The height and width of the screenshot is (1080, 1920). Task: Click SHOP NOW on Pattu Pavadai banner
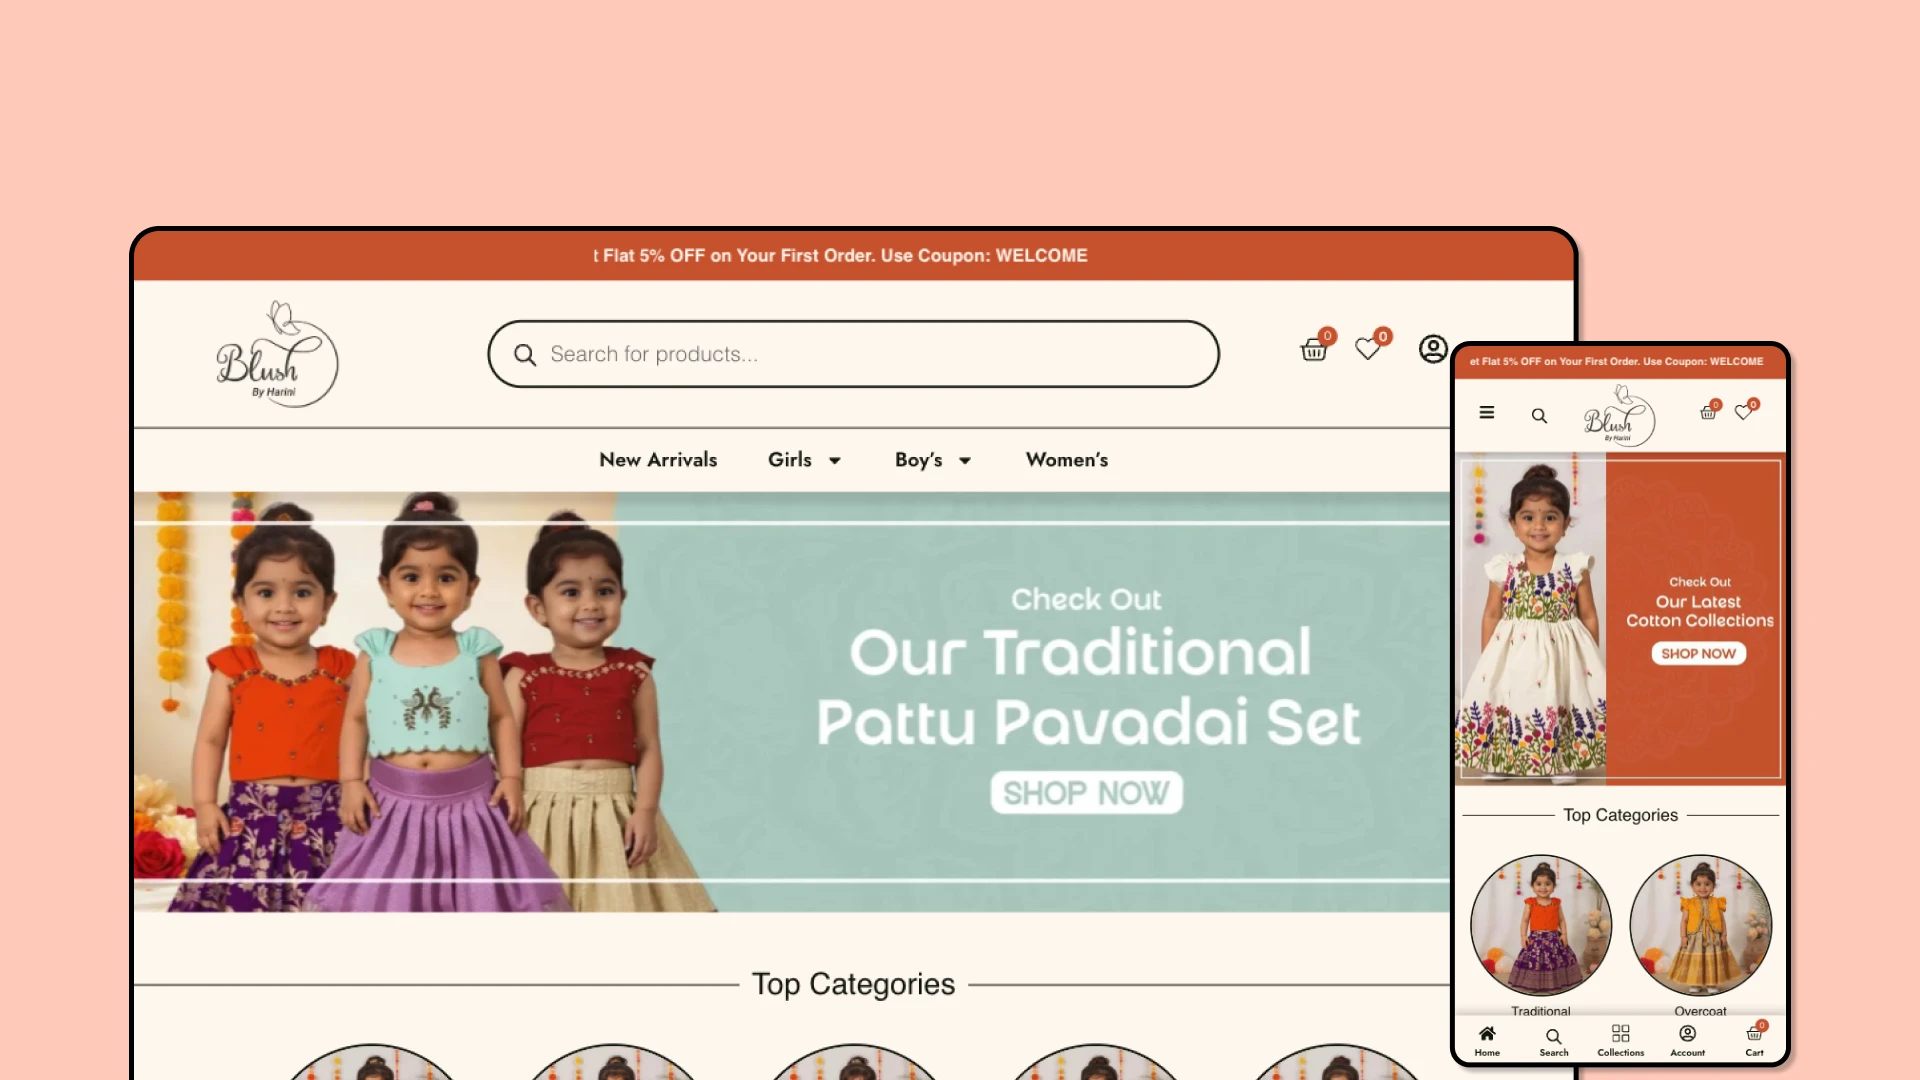[x=1087, y=793]
